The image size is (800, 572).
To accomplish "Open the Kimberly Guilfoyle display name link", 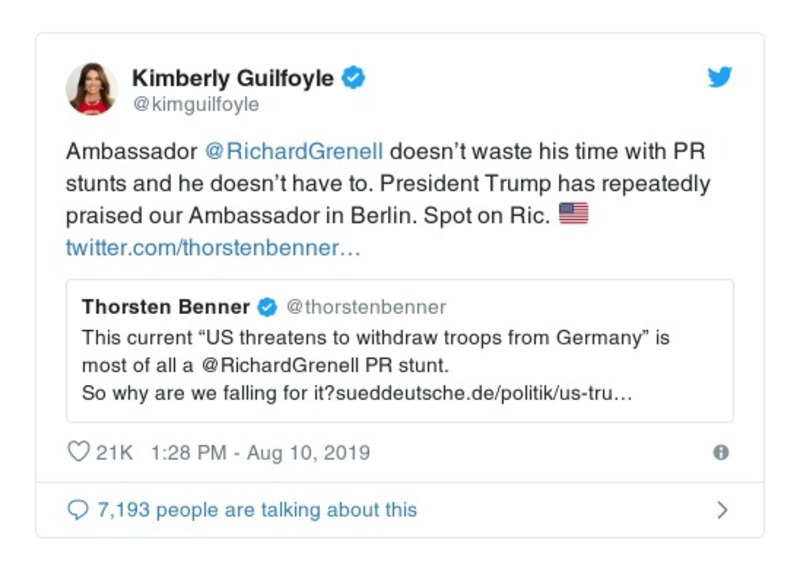I will tap(232, 78).
